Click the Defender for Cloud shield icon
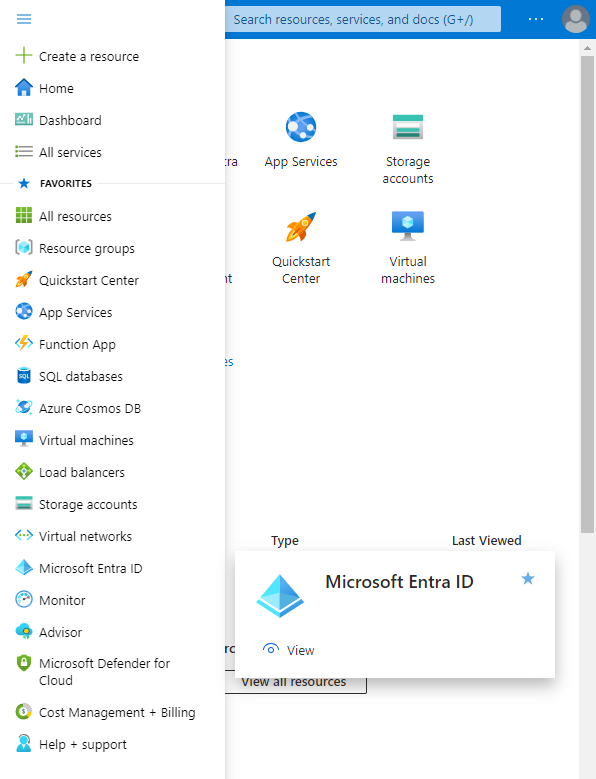 point(24,663)
